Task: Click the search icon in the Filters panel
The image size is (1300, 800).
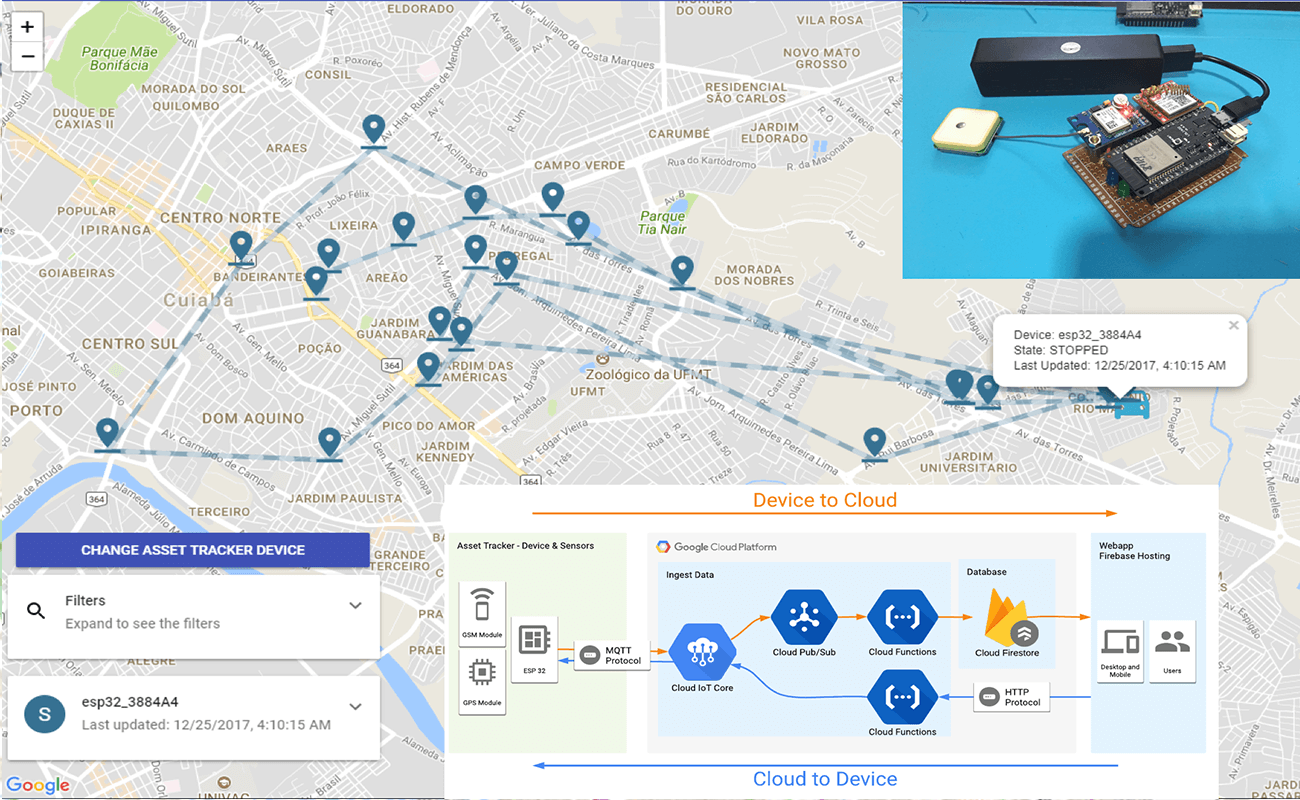Action: click(34, 610)
